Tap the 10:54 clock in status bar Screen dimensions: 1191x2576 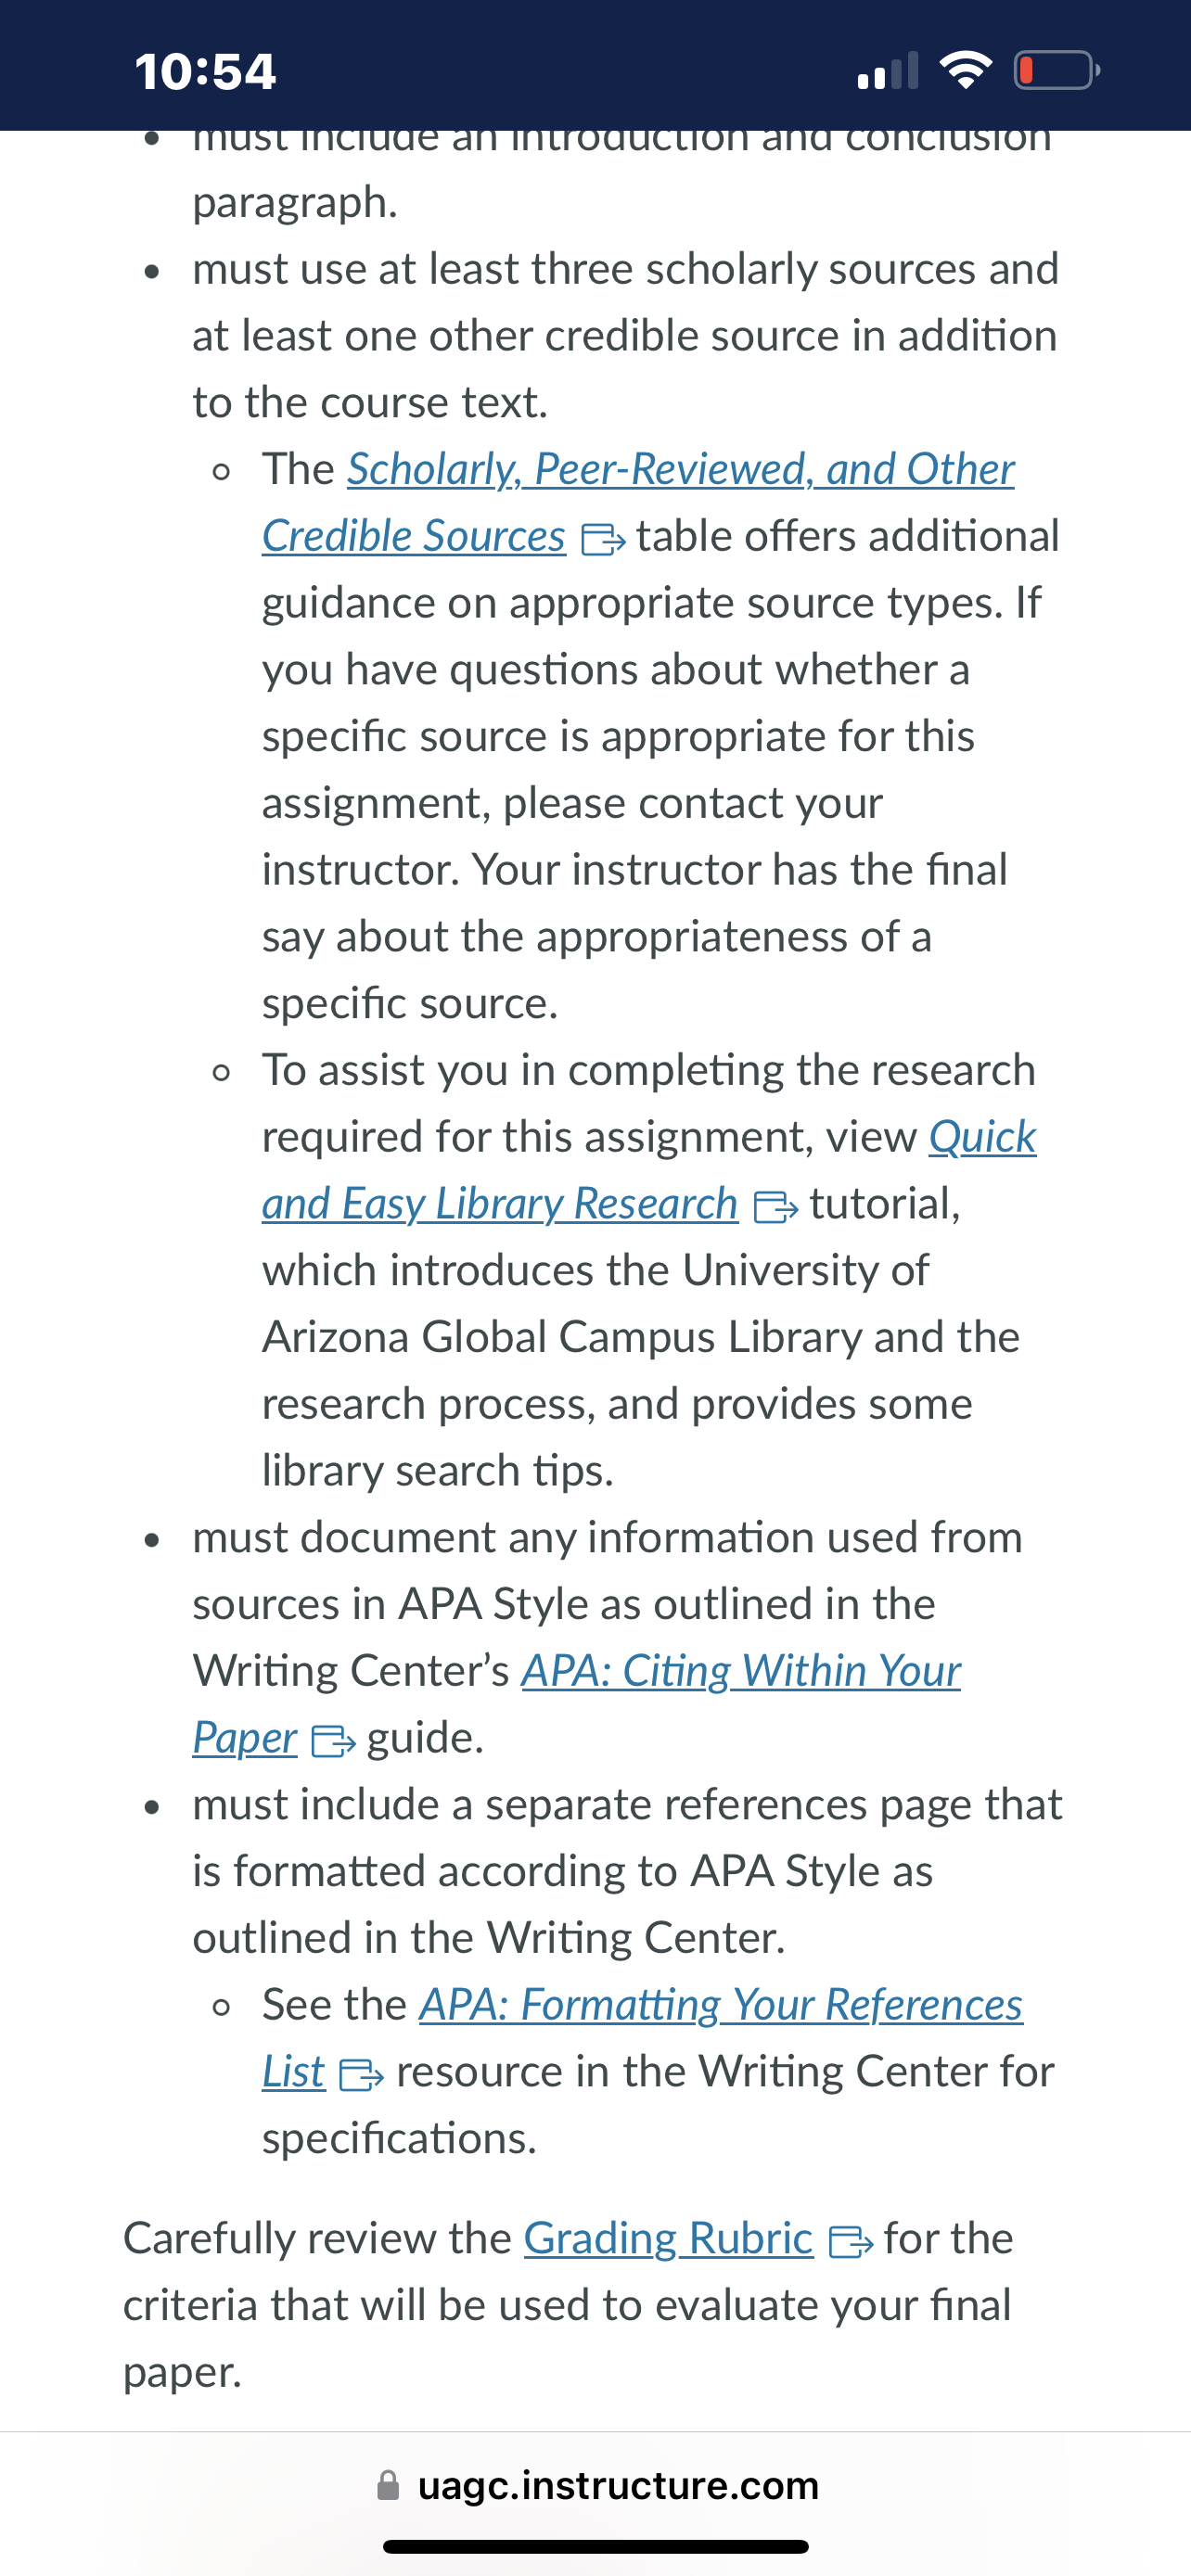pos(205,72)
